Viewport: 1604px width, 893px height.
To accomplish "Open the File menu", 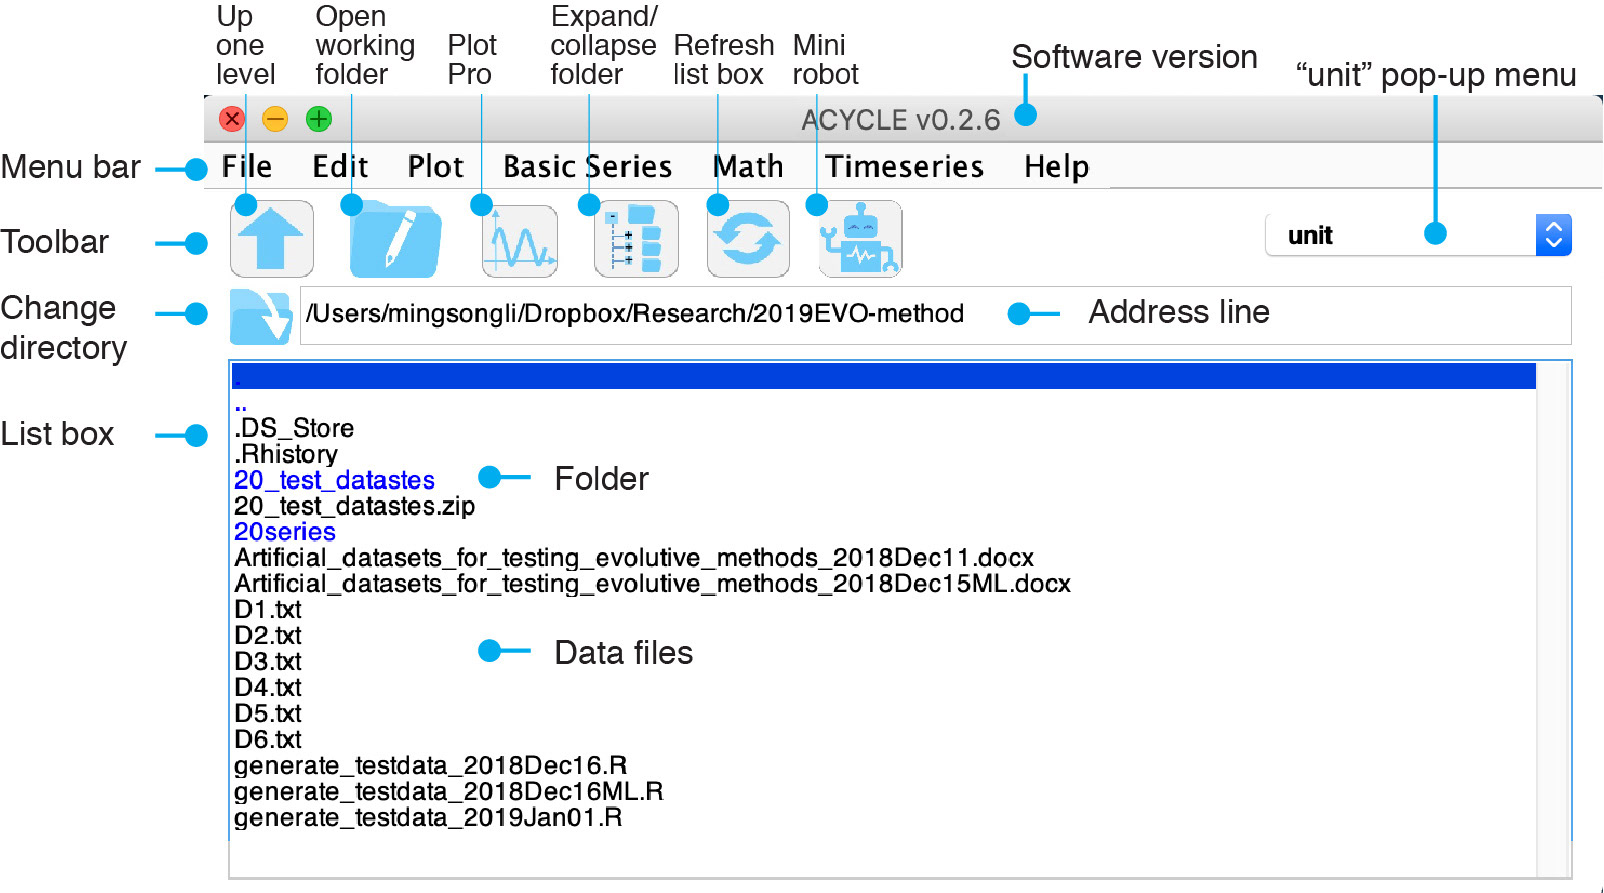I will tap(246, 166).
